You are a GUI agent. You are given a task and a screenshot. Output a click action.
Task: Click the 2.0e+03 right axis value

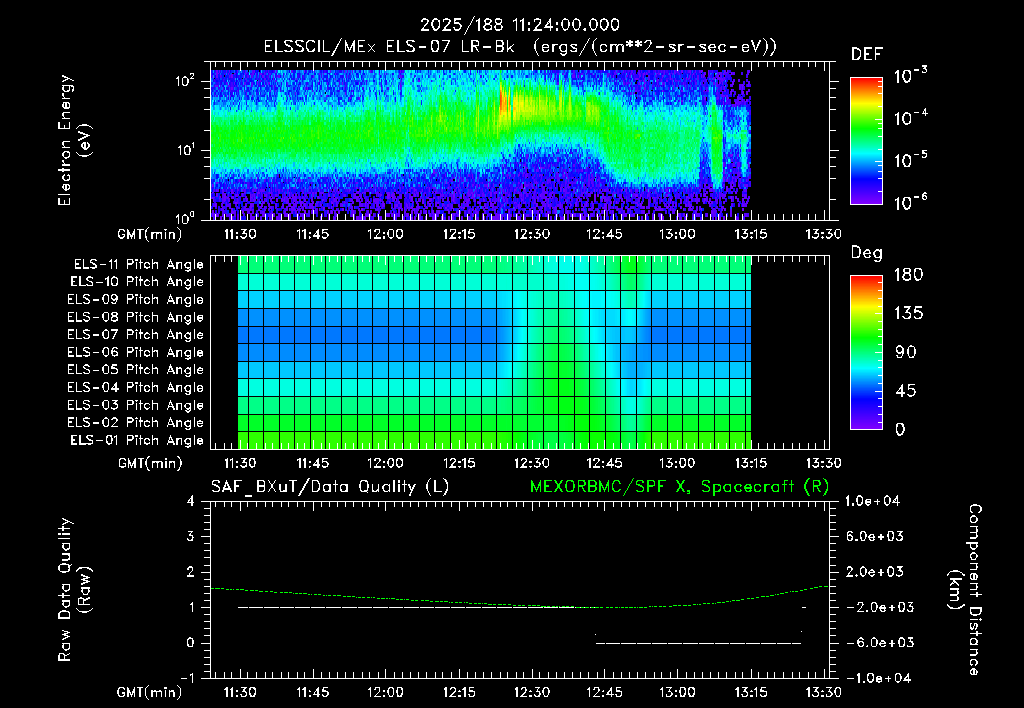(875, 571)
